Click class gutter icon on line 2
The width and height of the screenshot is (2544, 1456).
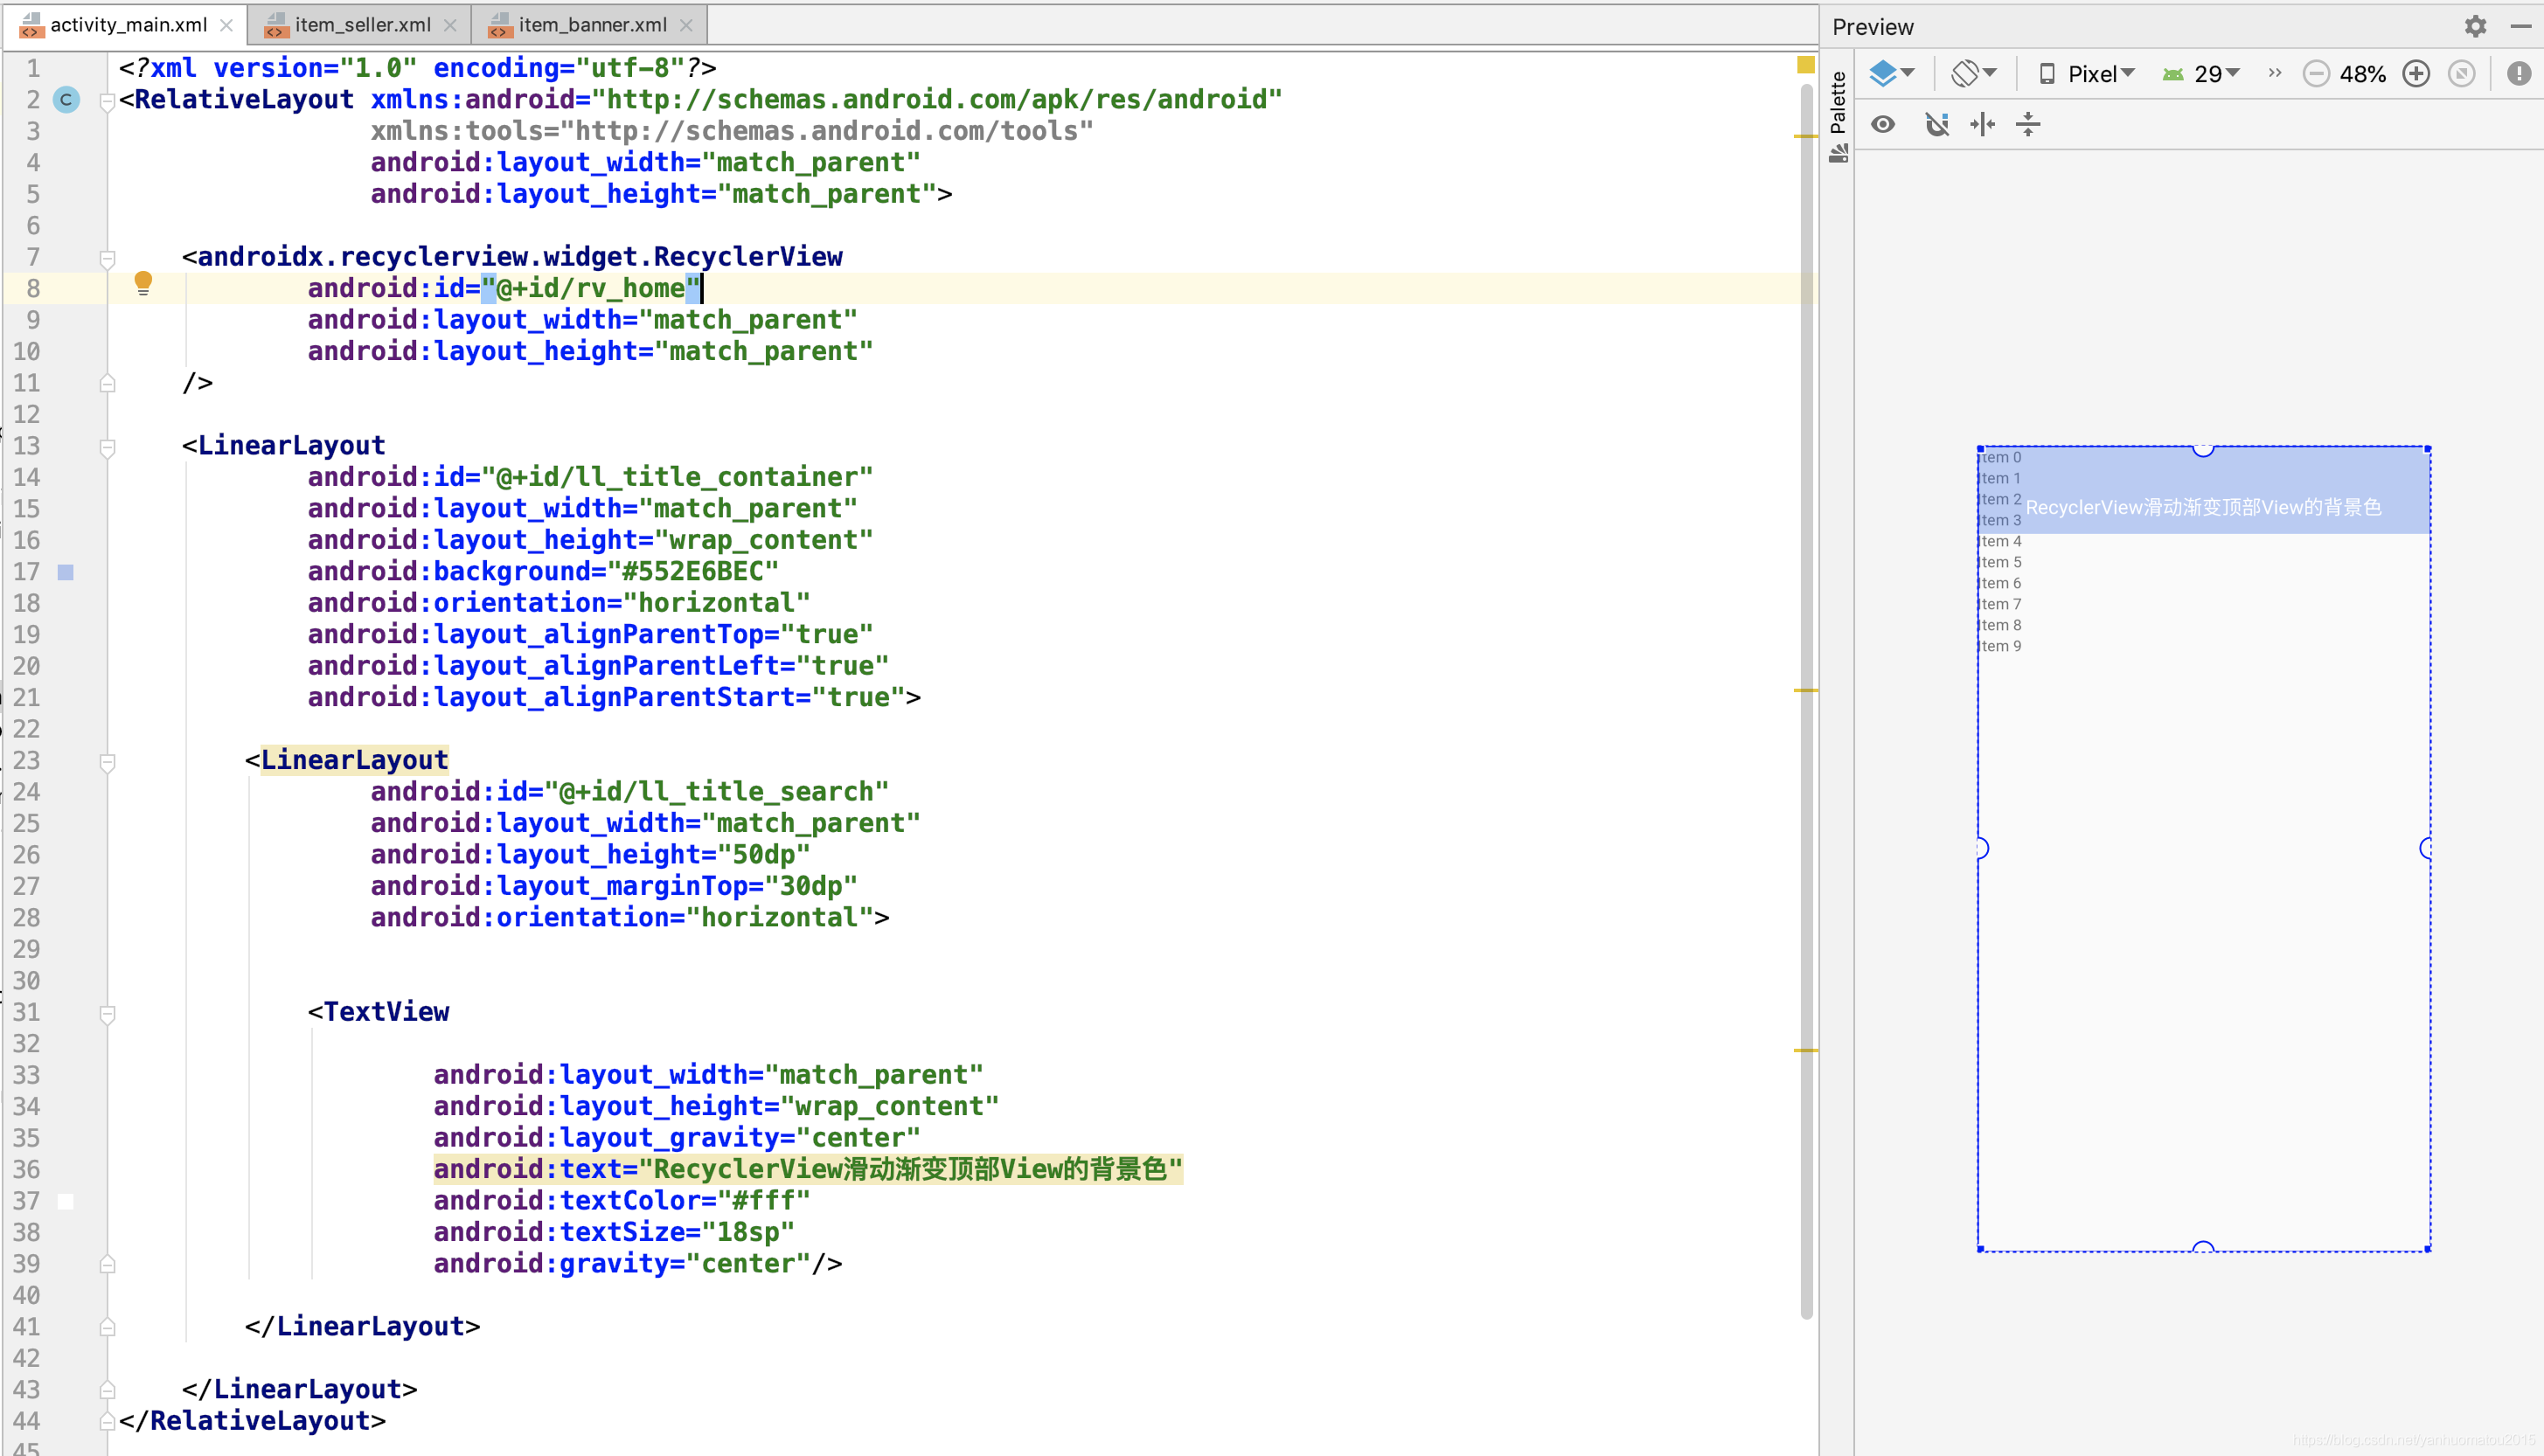coord(66,99)
